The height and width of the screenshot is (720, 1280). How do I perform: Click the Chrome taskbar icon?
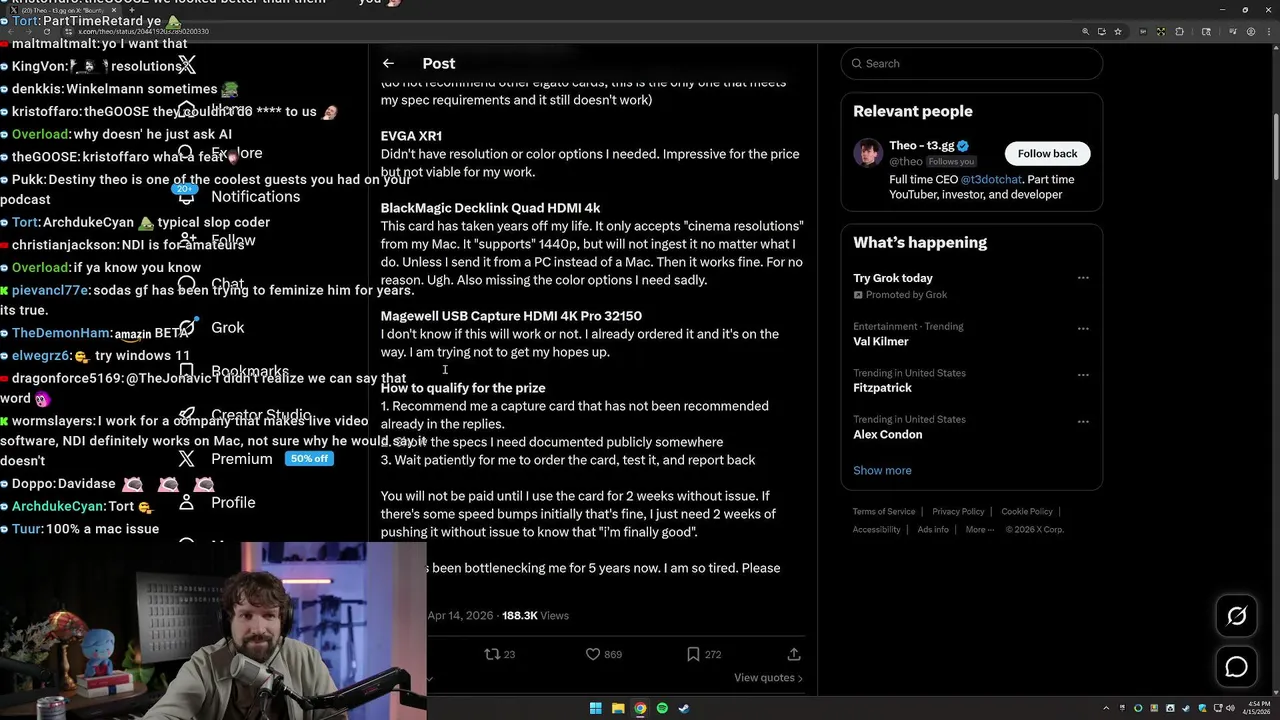point(640,708)
